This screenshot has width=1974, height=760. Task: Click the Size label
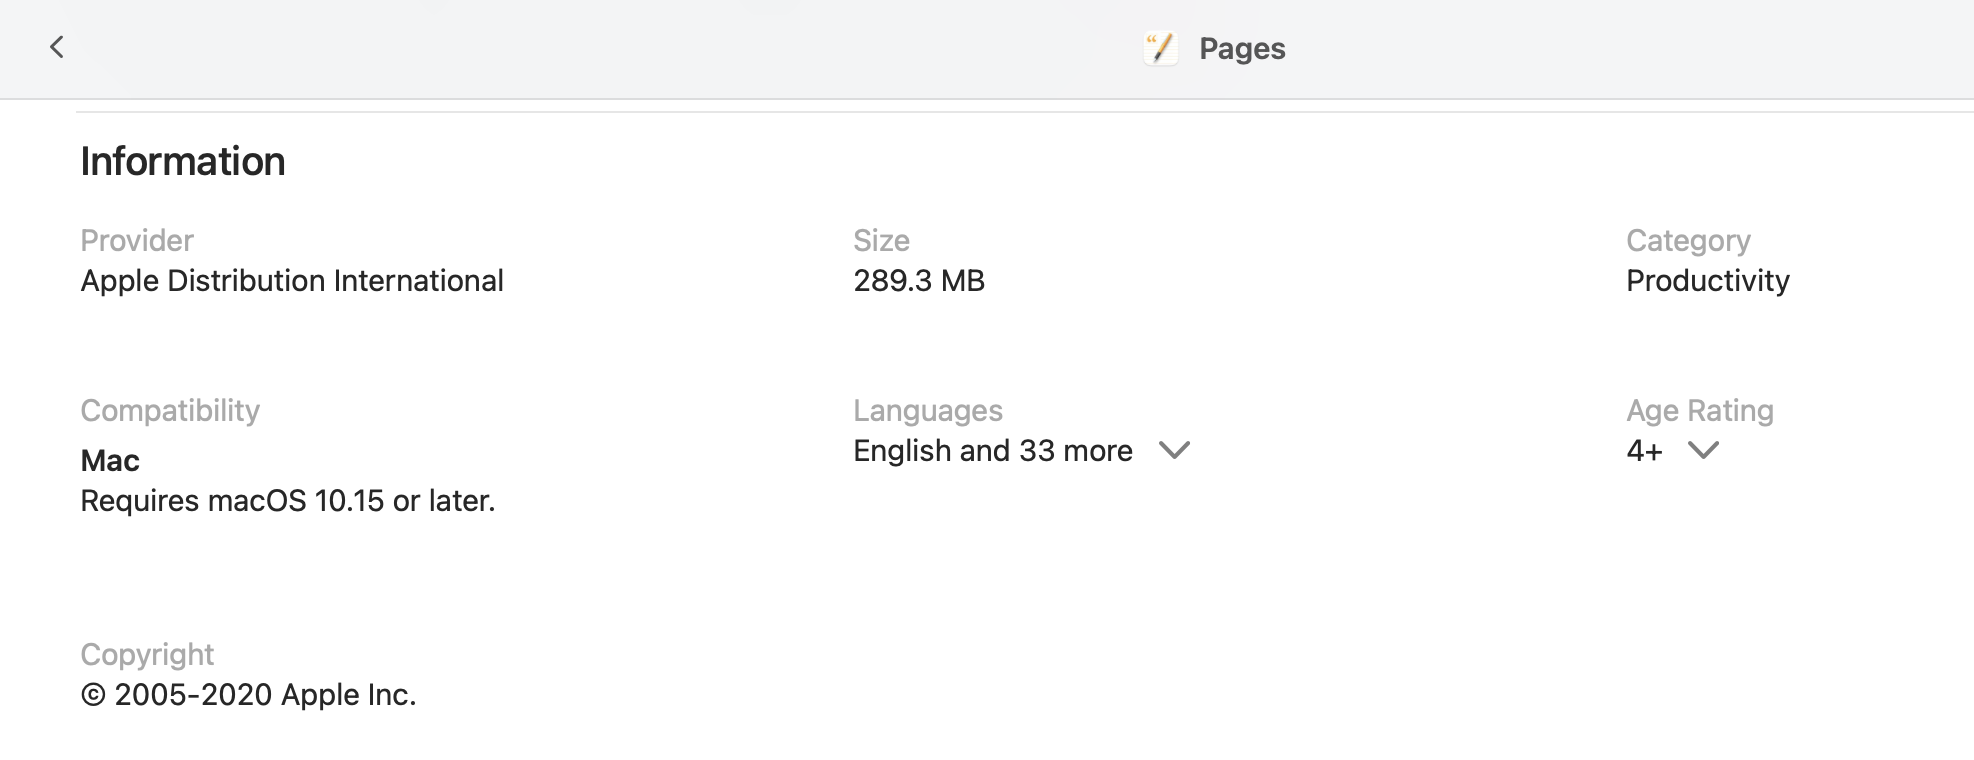(881, 240)
